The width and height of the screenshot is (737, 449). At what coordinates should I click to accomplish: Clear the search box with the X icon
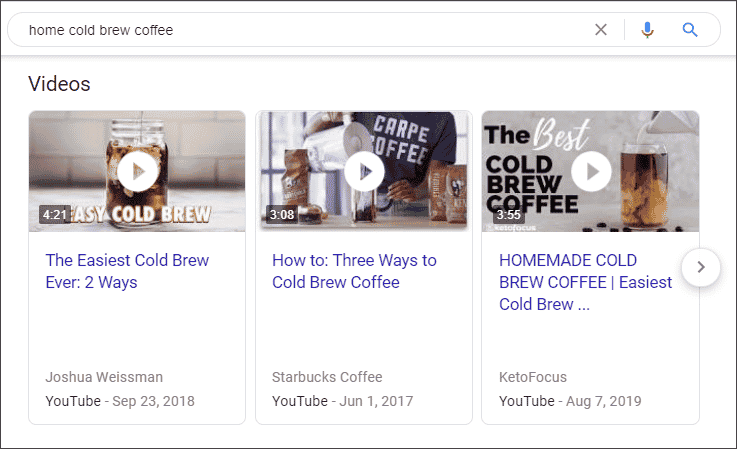(601, 30)
